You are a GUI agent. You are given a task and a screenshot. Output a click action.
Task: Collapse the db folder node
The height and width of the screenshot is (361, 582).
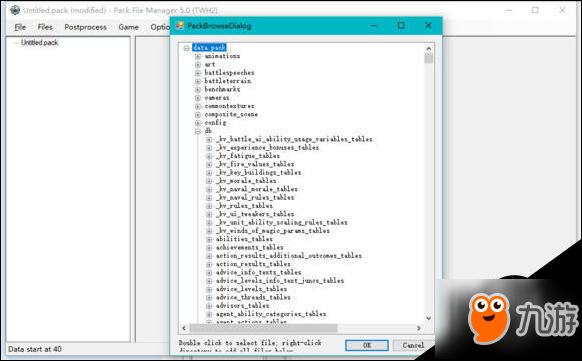point(198,131)
